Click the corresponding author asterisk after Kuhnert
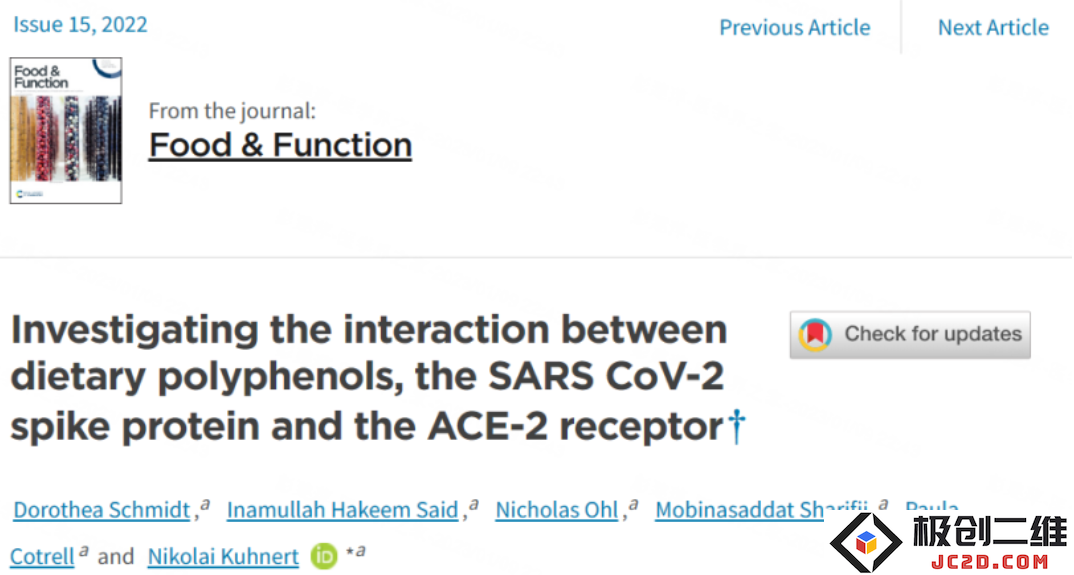Screen dimensions: 1074x575 [x=349, y=552]
